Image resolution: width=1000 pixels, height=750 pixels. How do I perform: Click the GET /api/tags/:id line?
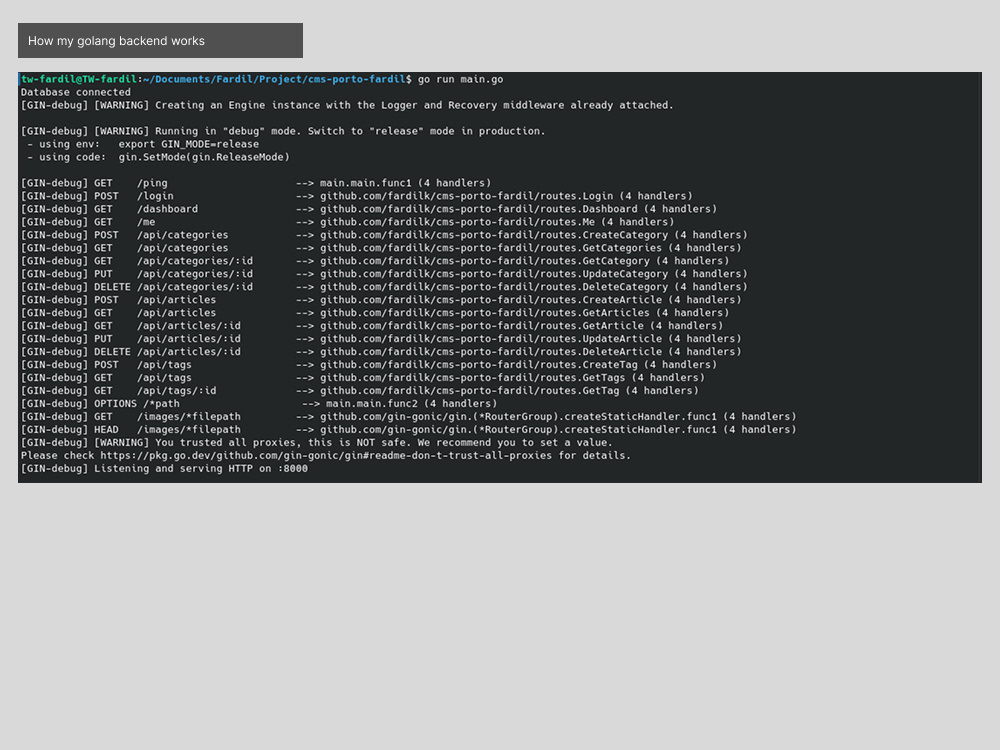(360, 390)
